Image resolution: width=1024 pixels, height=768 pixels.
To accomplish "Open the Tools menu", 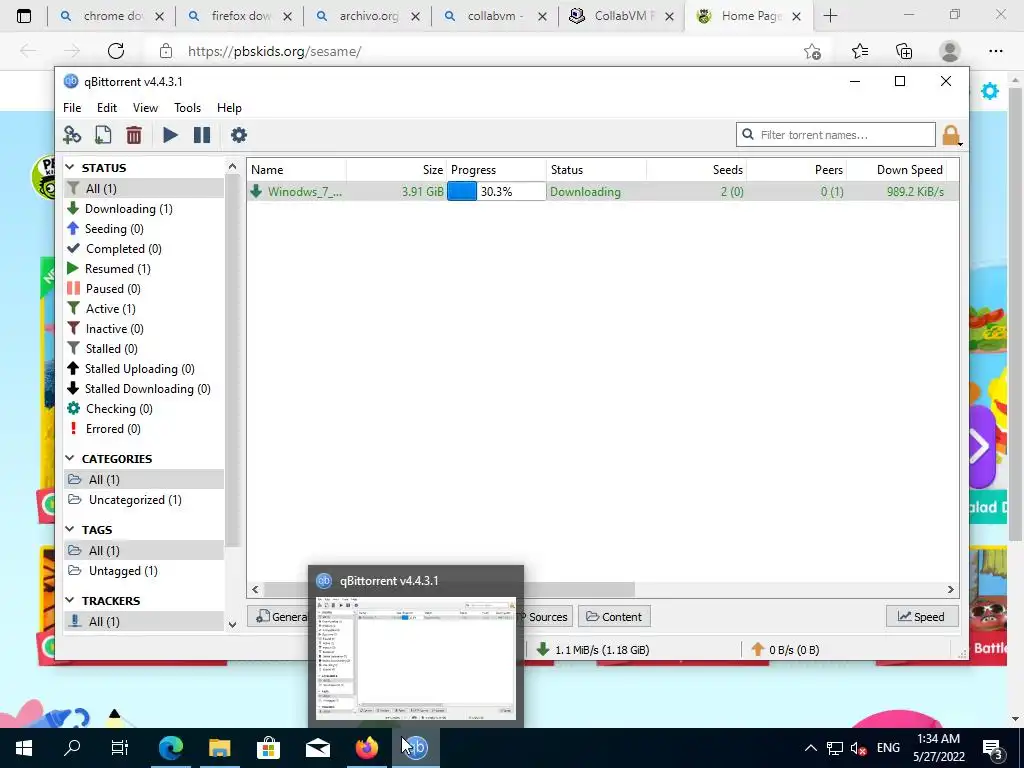I will [187, 108].
